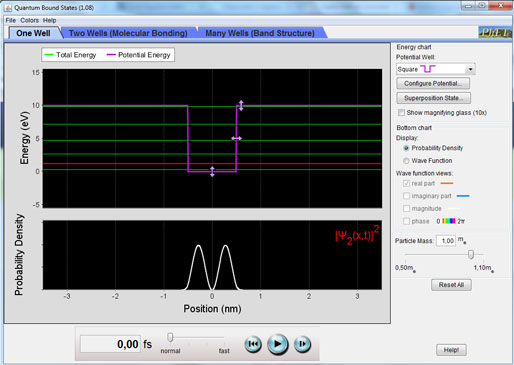The height and width of the screenshot is (365, 514).
Task: Click the phase rainbow color bar
Action: [449, 221]
